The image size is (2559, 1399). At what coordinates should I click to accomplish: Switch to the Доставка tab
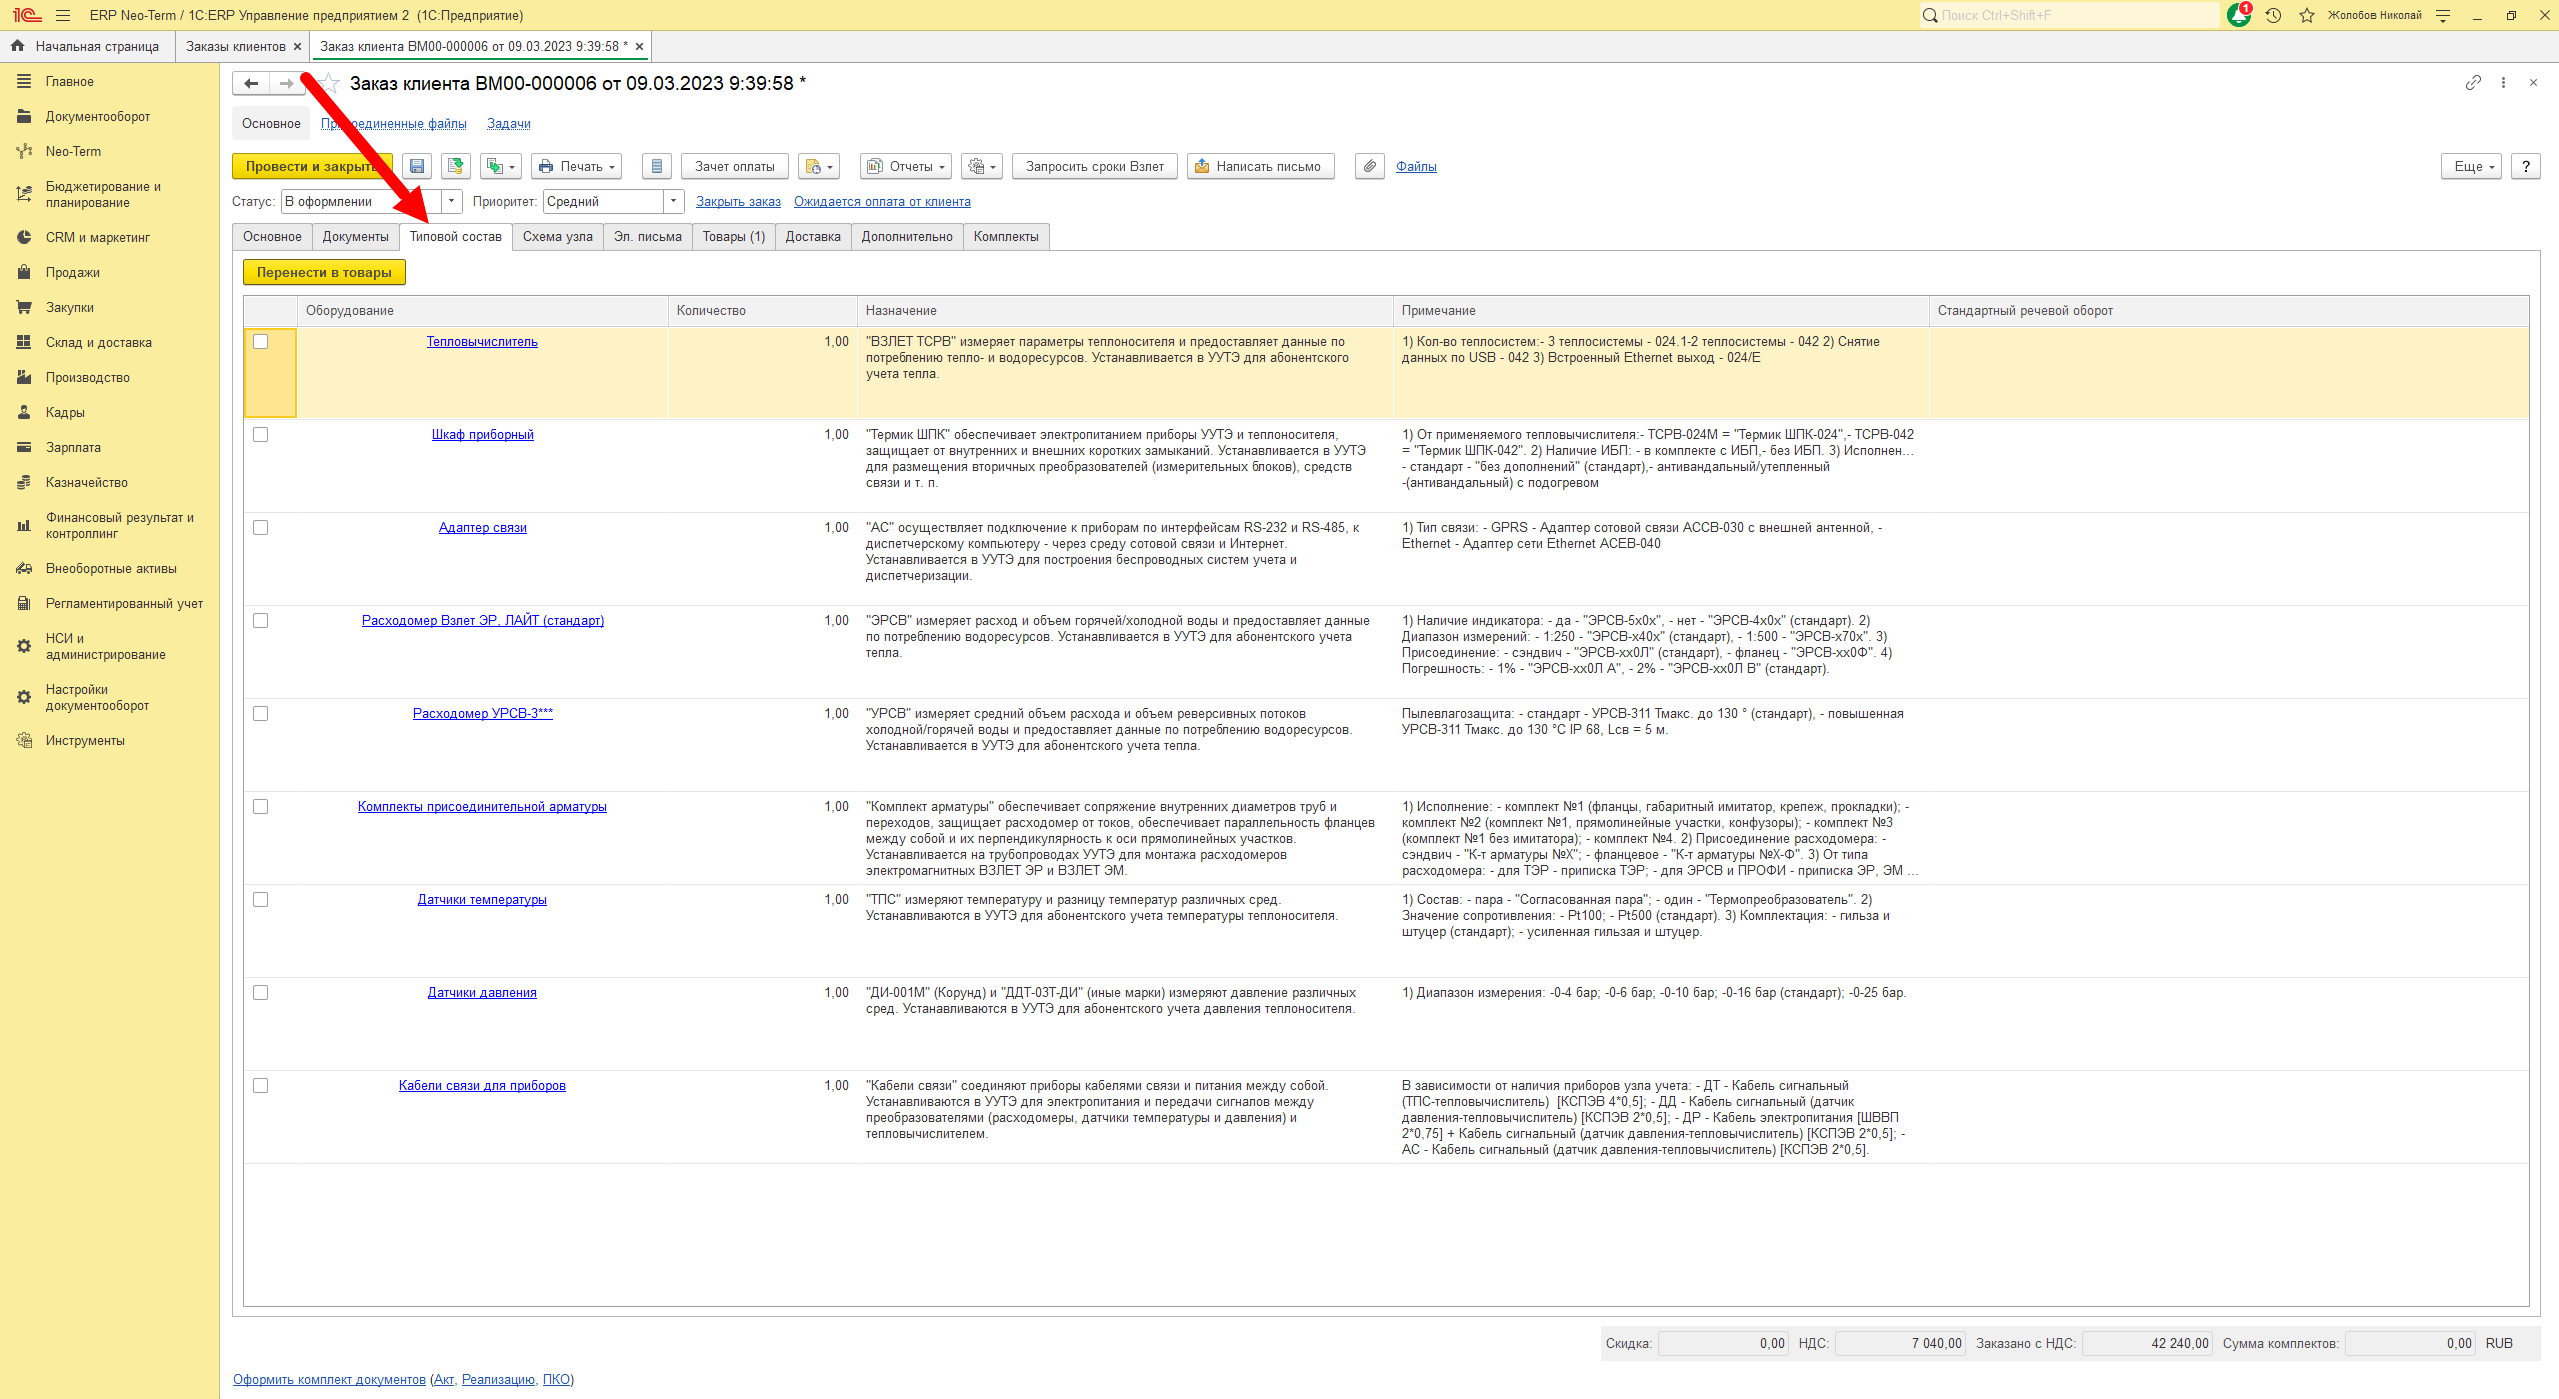pyautogui.click(x=813, y=237)
